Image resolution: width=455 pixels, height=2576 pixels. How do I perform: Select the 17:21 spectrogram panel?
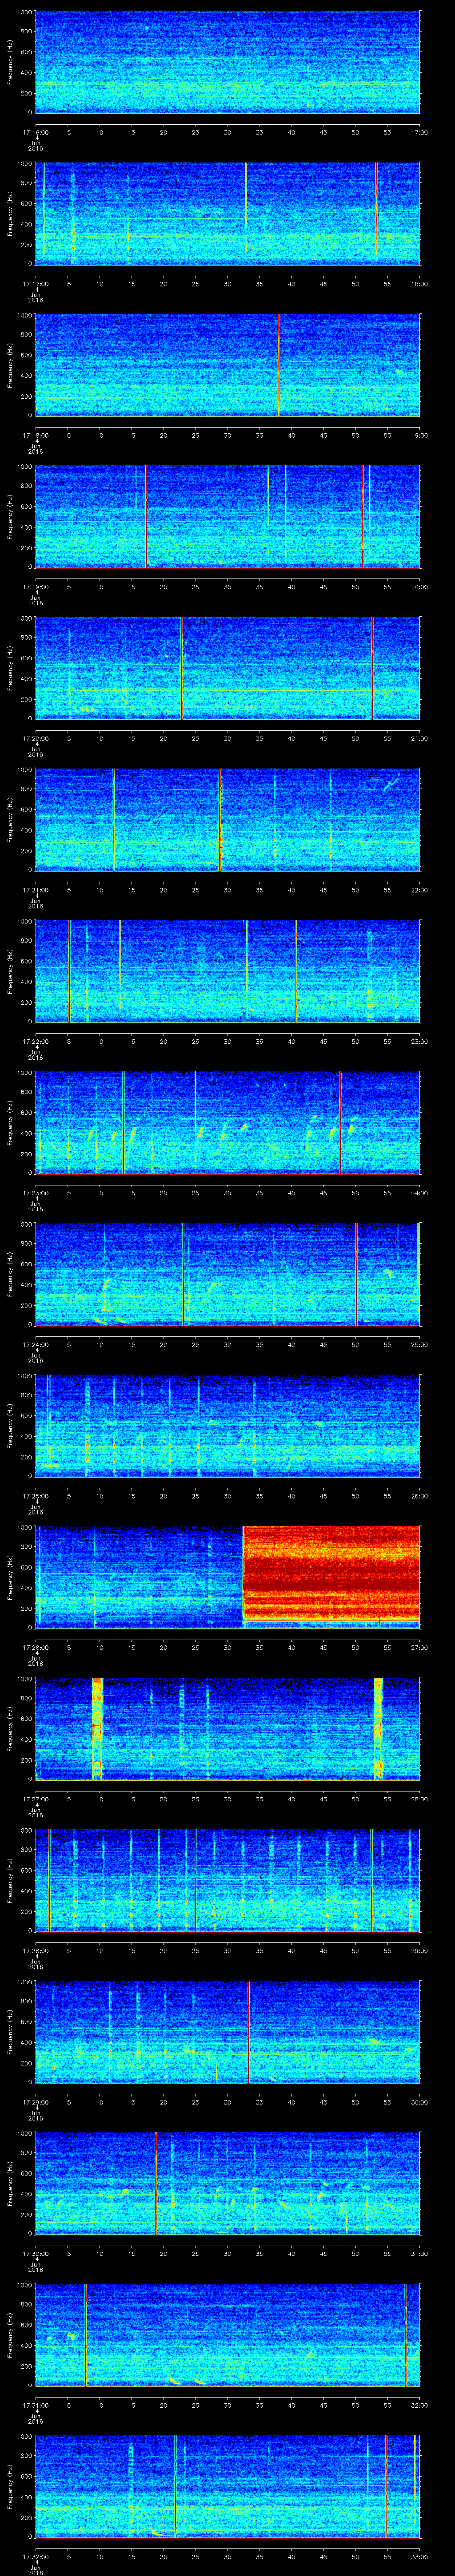pos(227,820)
